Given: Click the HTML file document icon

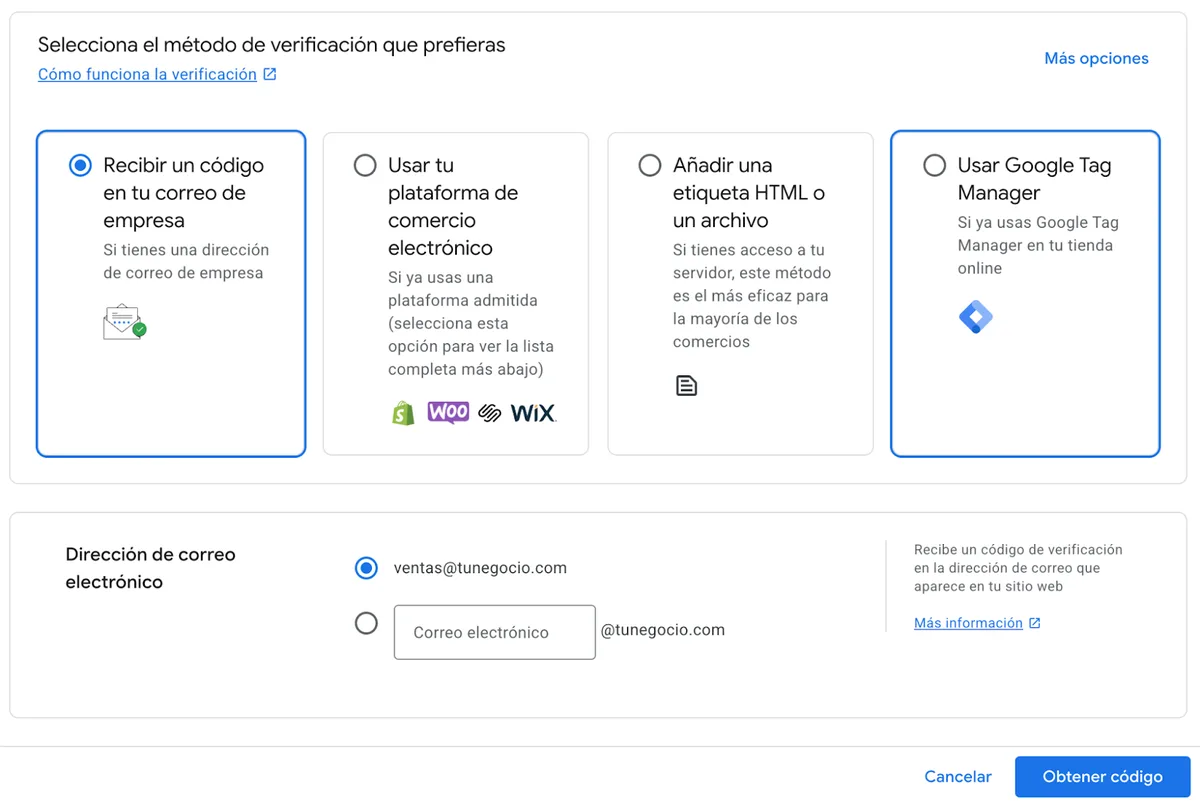Looking at the screenshot, I should 686,385.
